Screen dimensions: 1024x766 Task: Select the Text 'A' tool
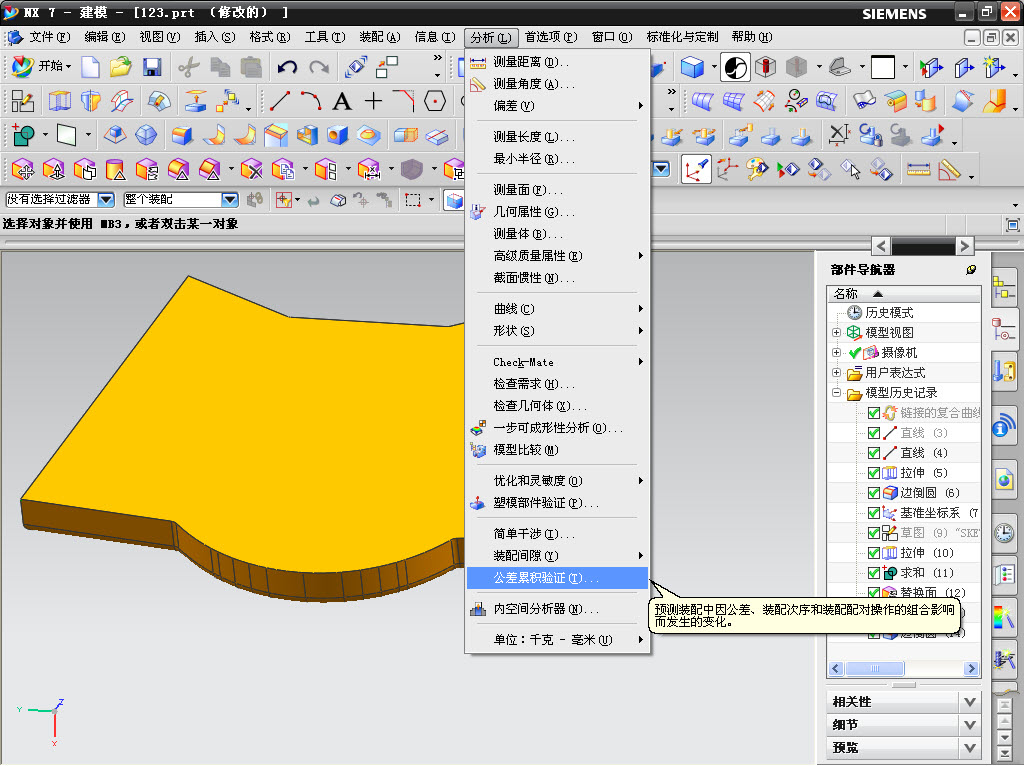pos(342,101)
